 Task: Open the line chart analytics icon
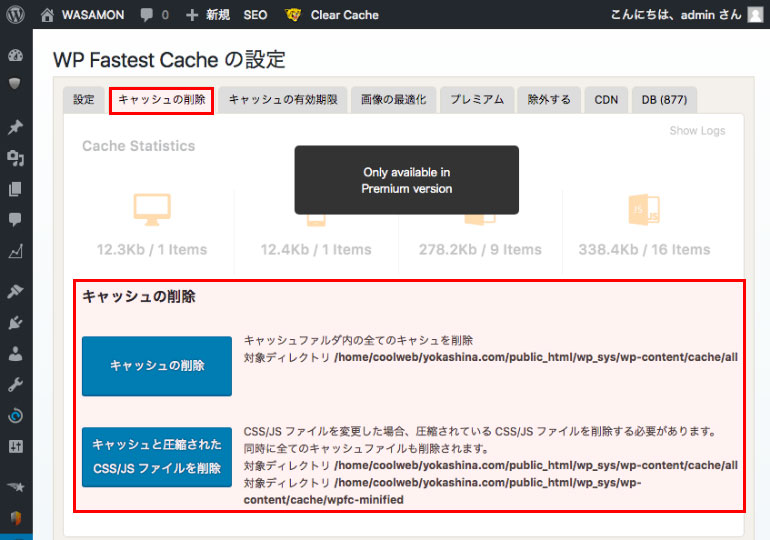(15, 252)
